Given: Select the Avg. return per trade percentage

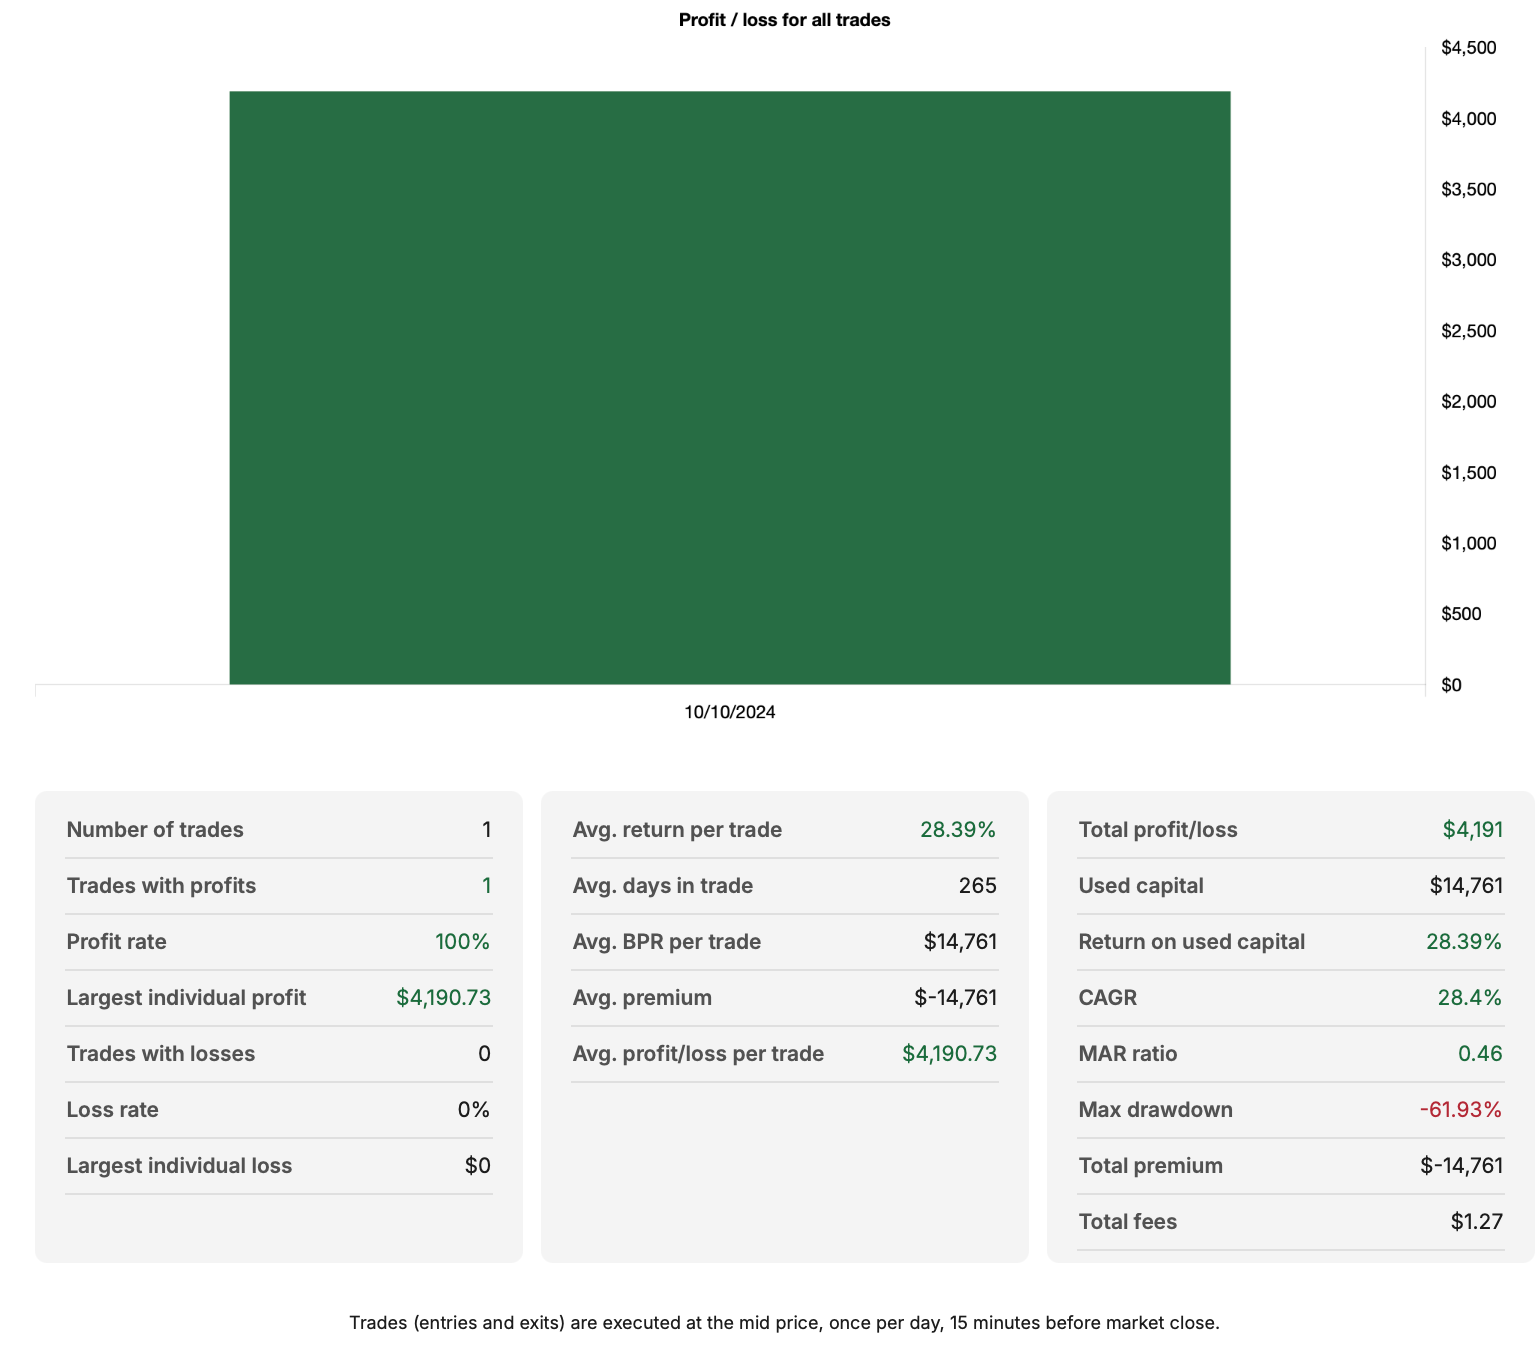Looking at the screenshot, I should [958, 829].
